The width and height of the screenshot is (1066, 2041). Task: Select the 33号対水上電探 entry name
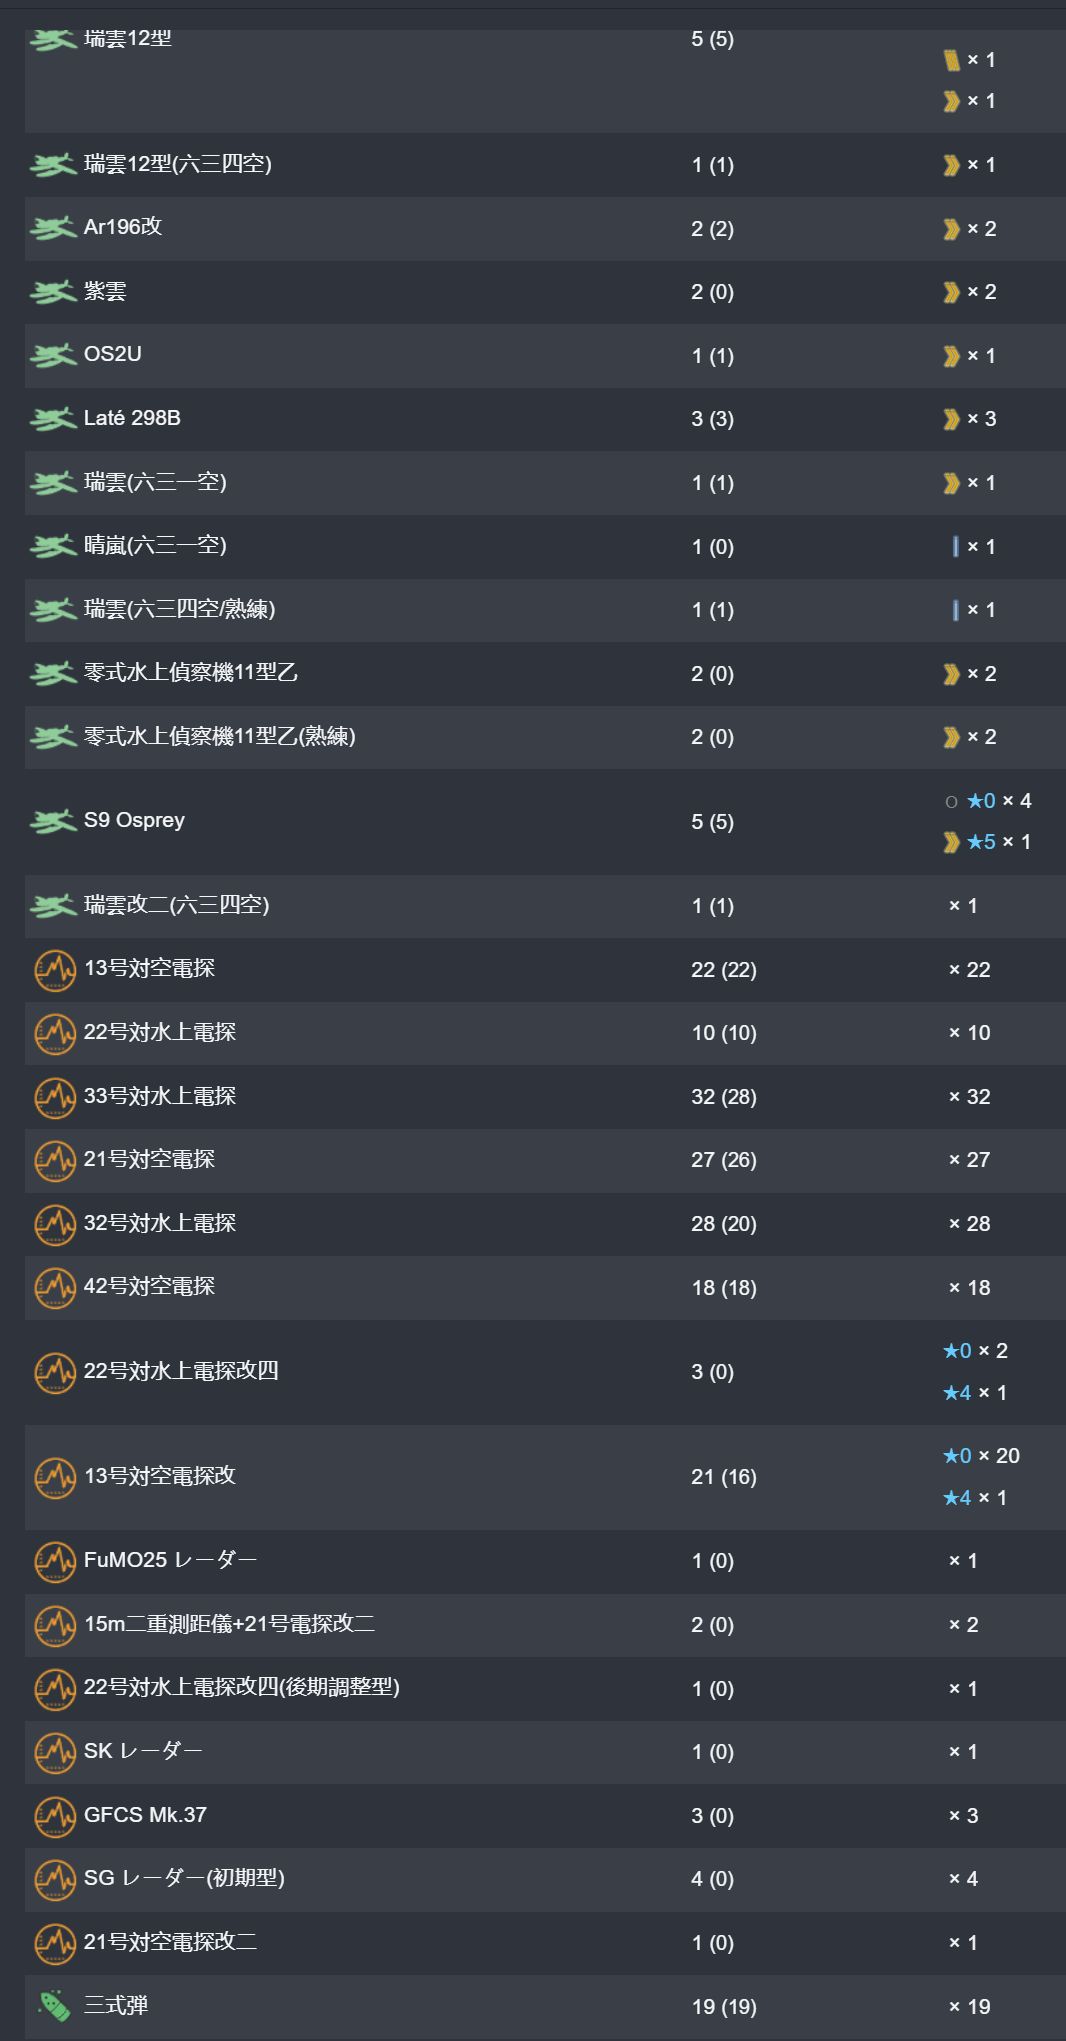click(160, 1096)
